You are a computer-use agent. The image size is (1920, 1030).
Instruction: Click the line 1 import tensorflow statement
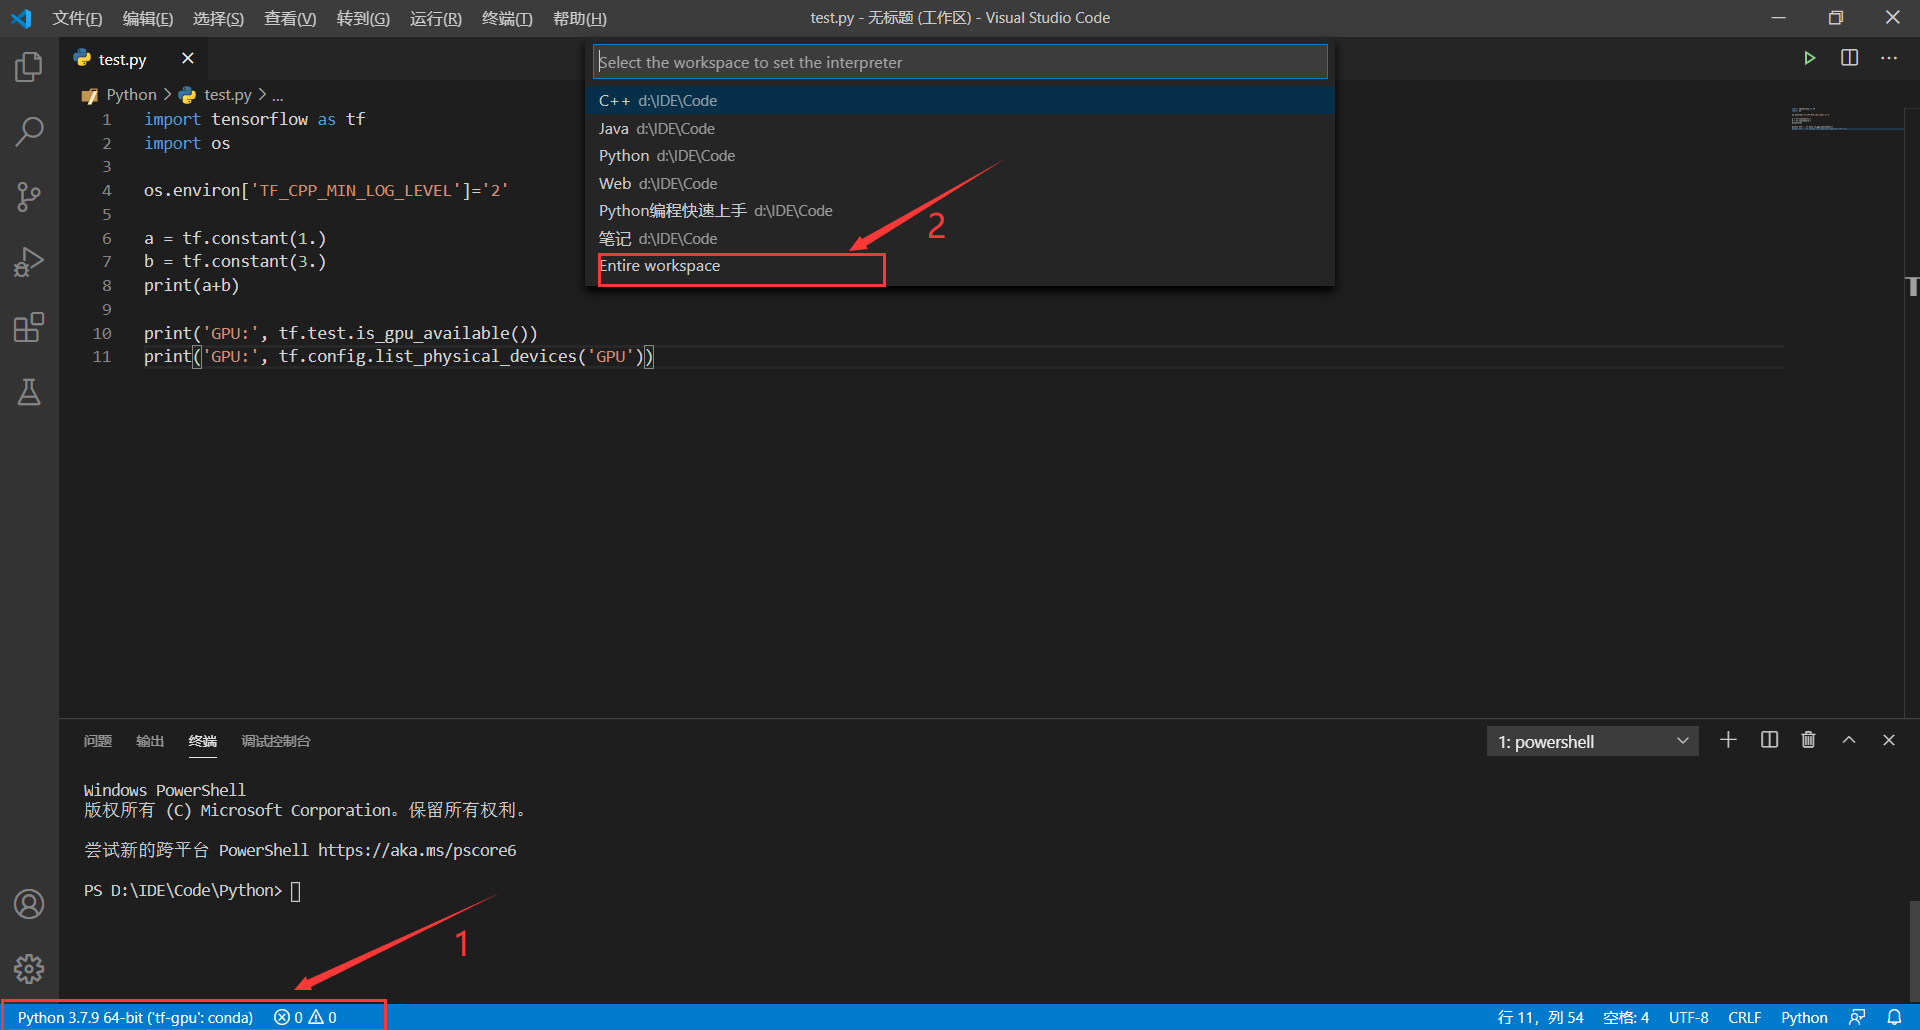[x=255, y=119]
